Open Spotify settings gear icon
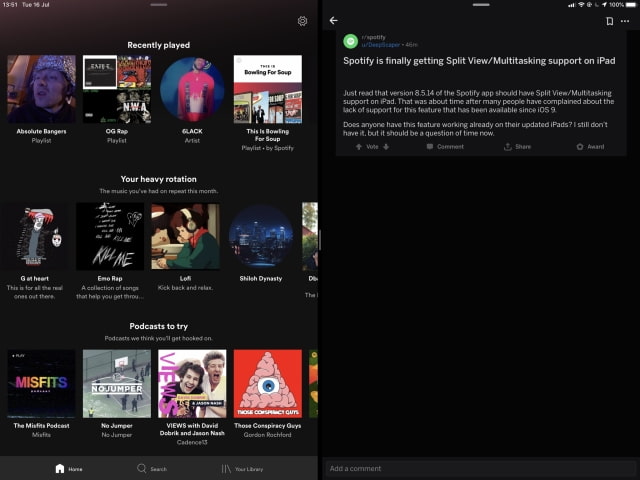 [302, 21]
